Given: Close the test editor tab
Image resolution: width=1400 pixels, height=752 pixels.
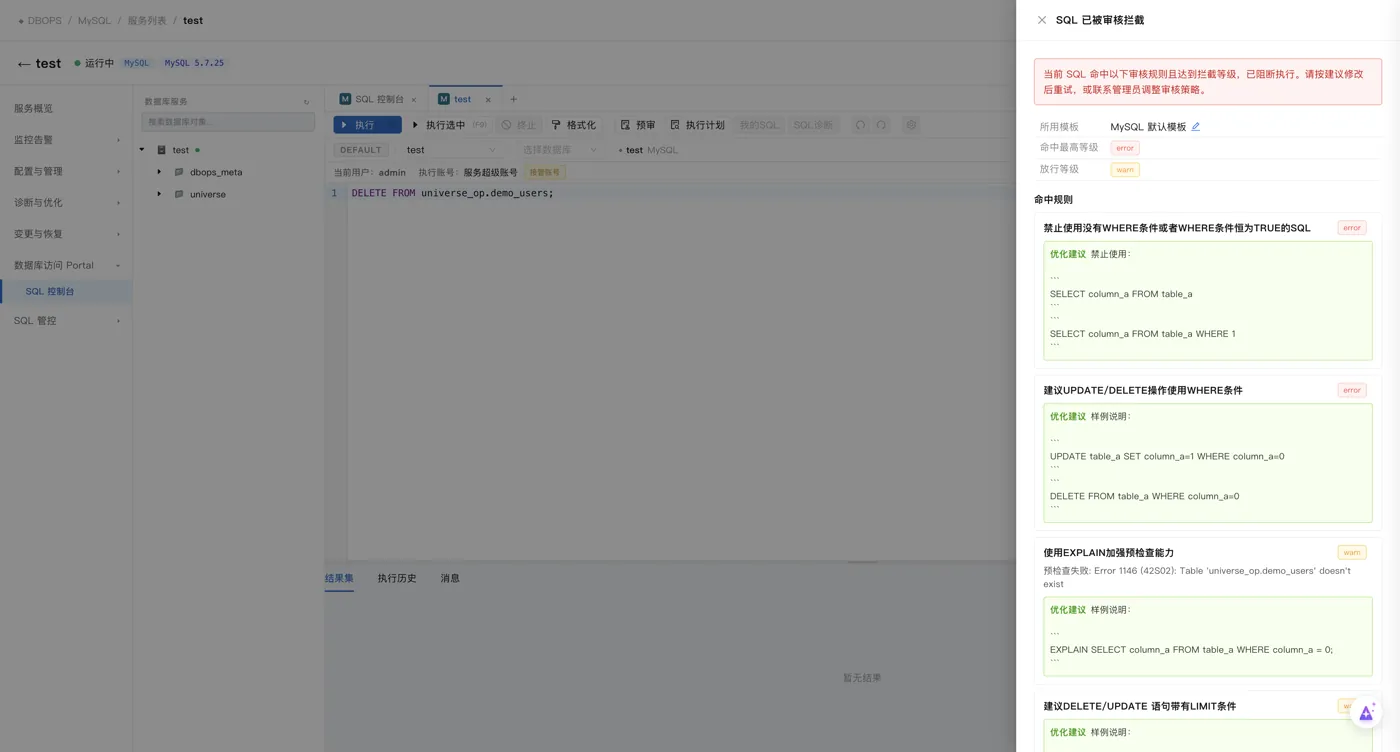Looking at the screenshot, I should tap(489, 100).
